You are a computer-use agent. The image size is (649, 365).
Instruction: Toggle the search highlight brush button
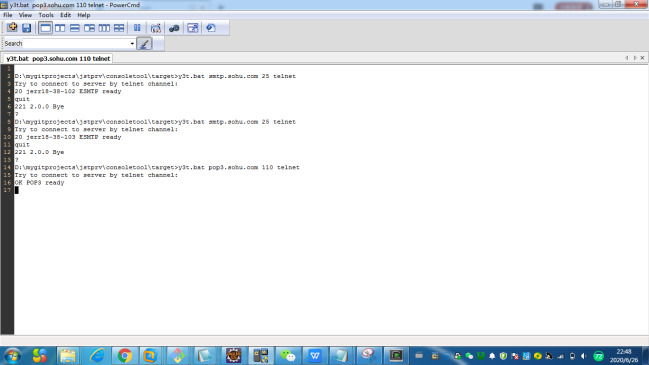[144, 43]
